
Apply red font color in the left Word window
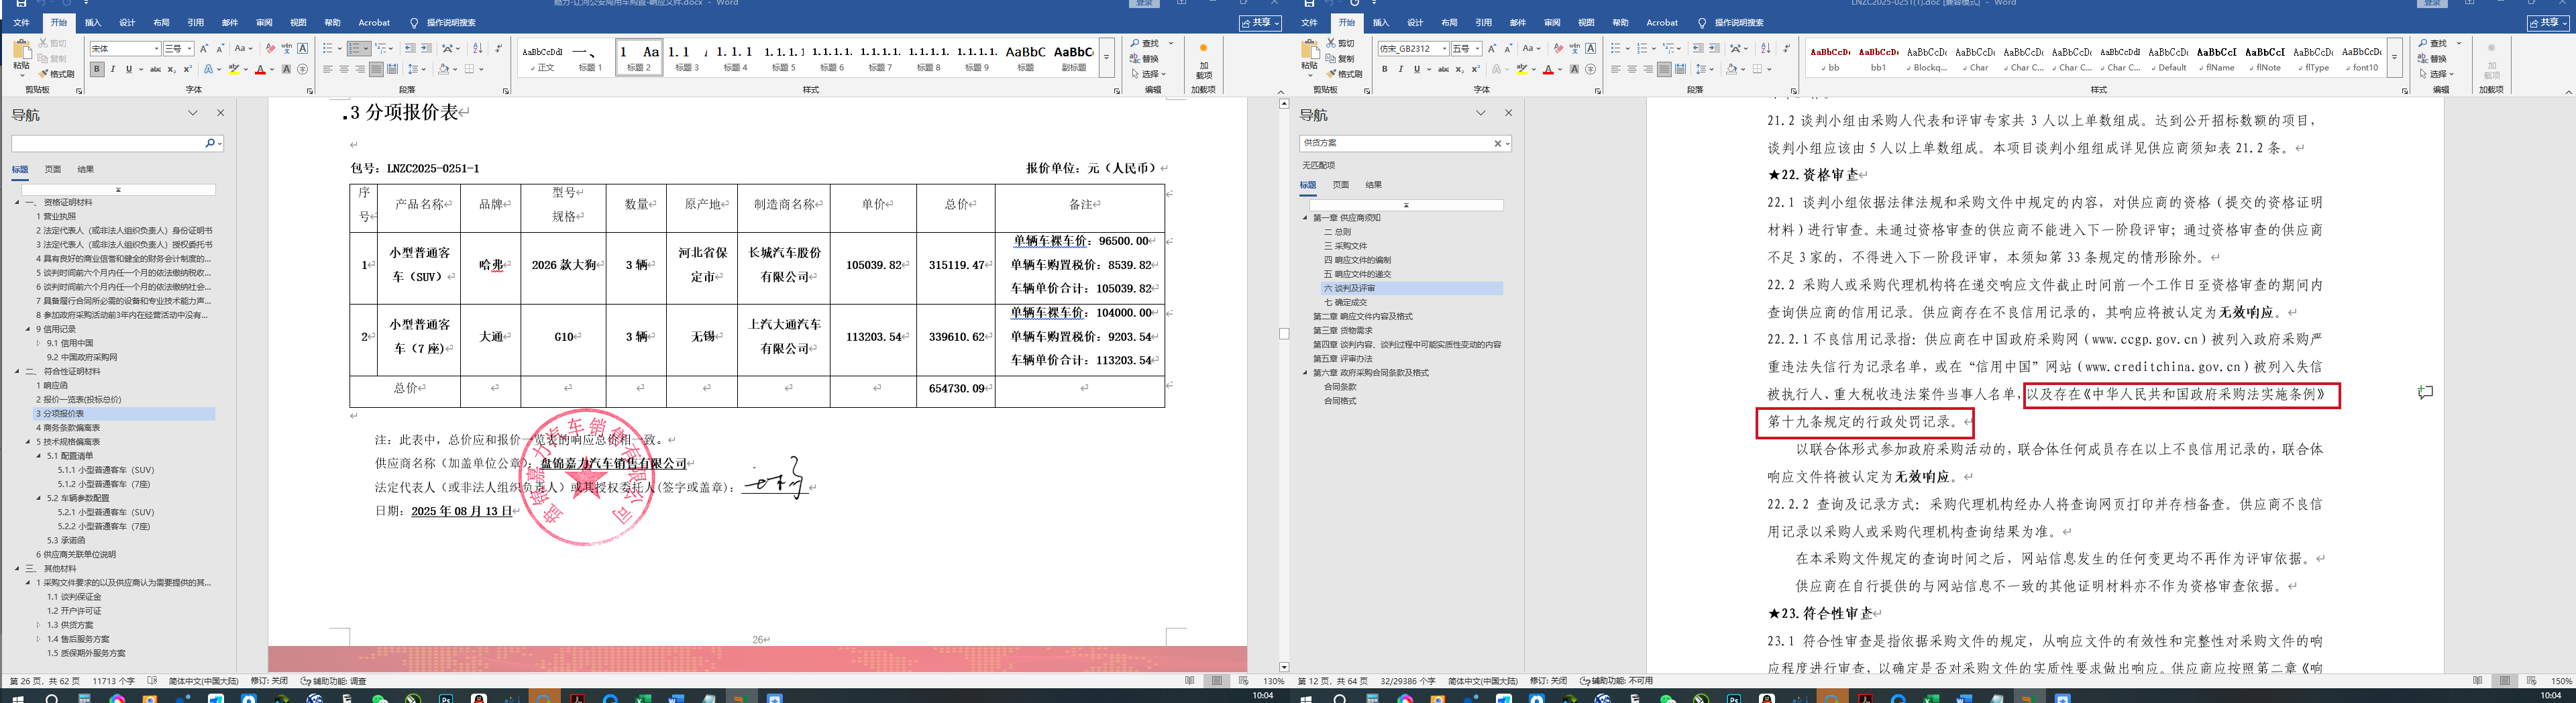coord(260,69)
